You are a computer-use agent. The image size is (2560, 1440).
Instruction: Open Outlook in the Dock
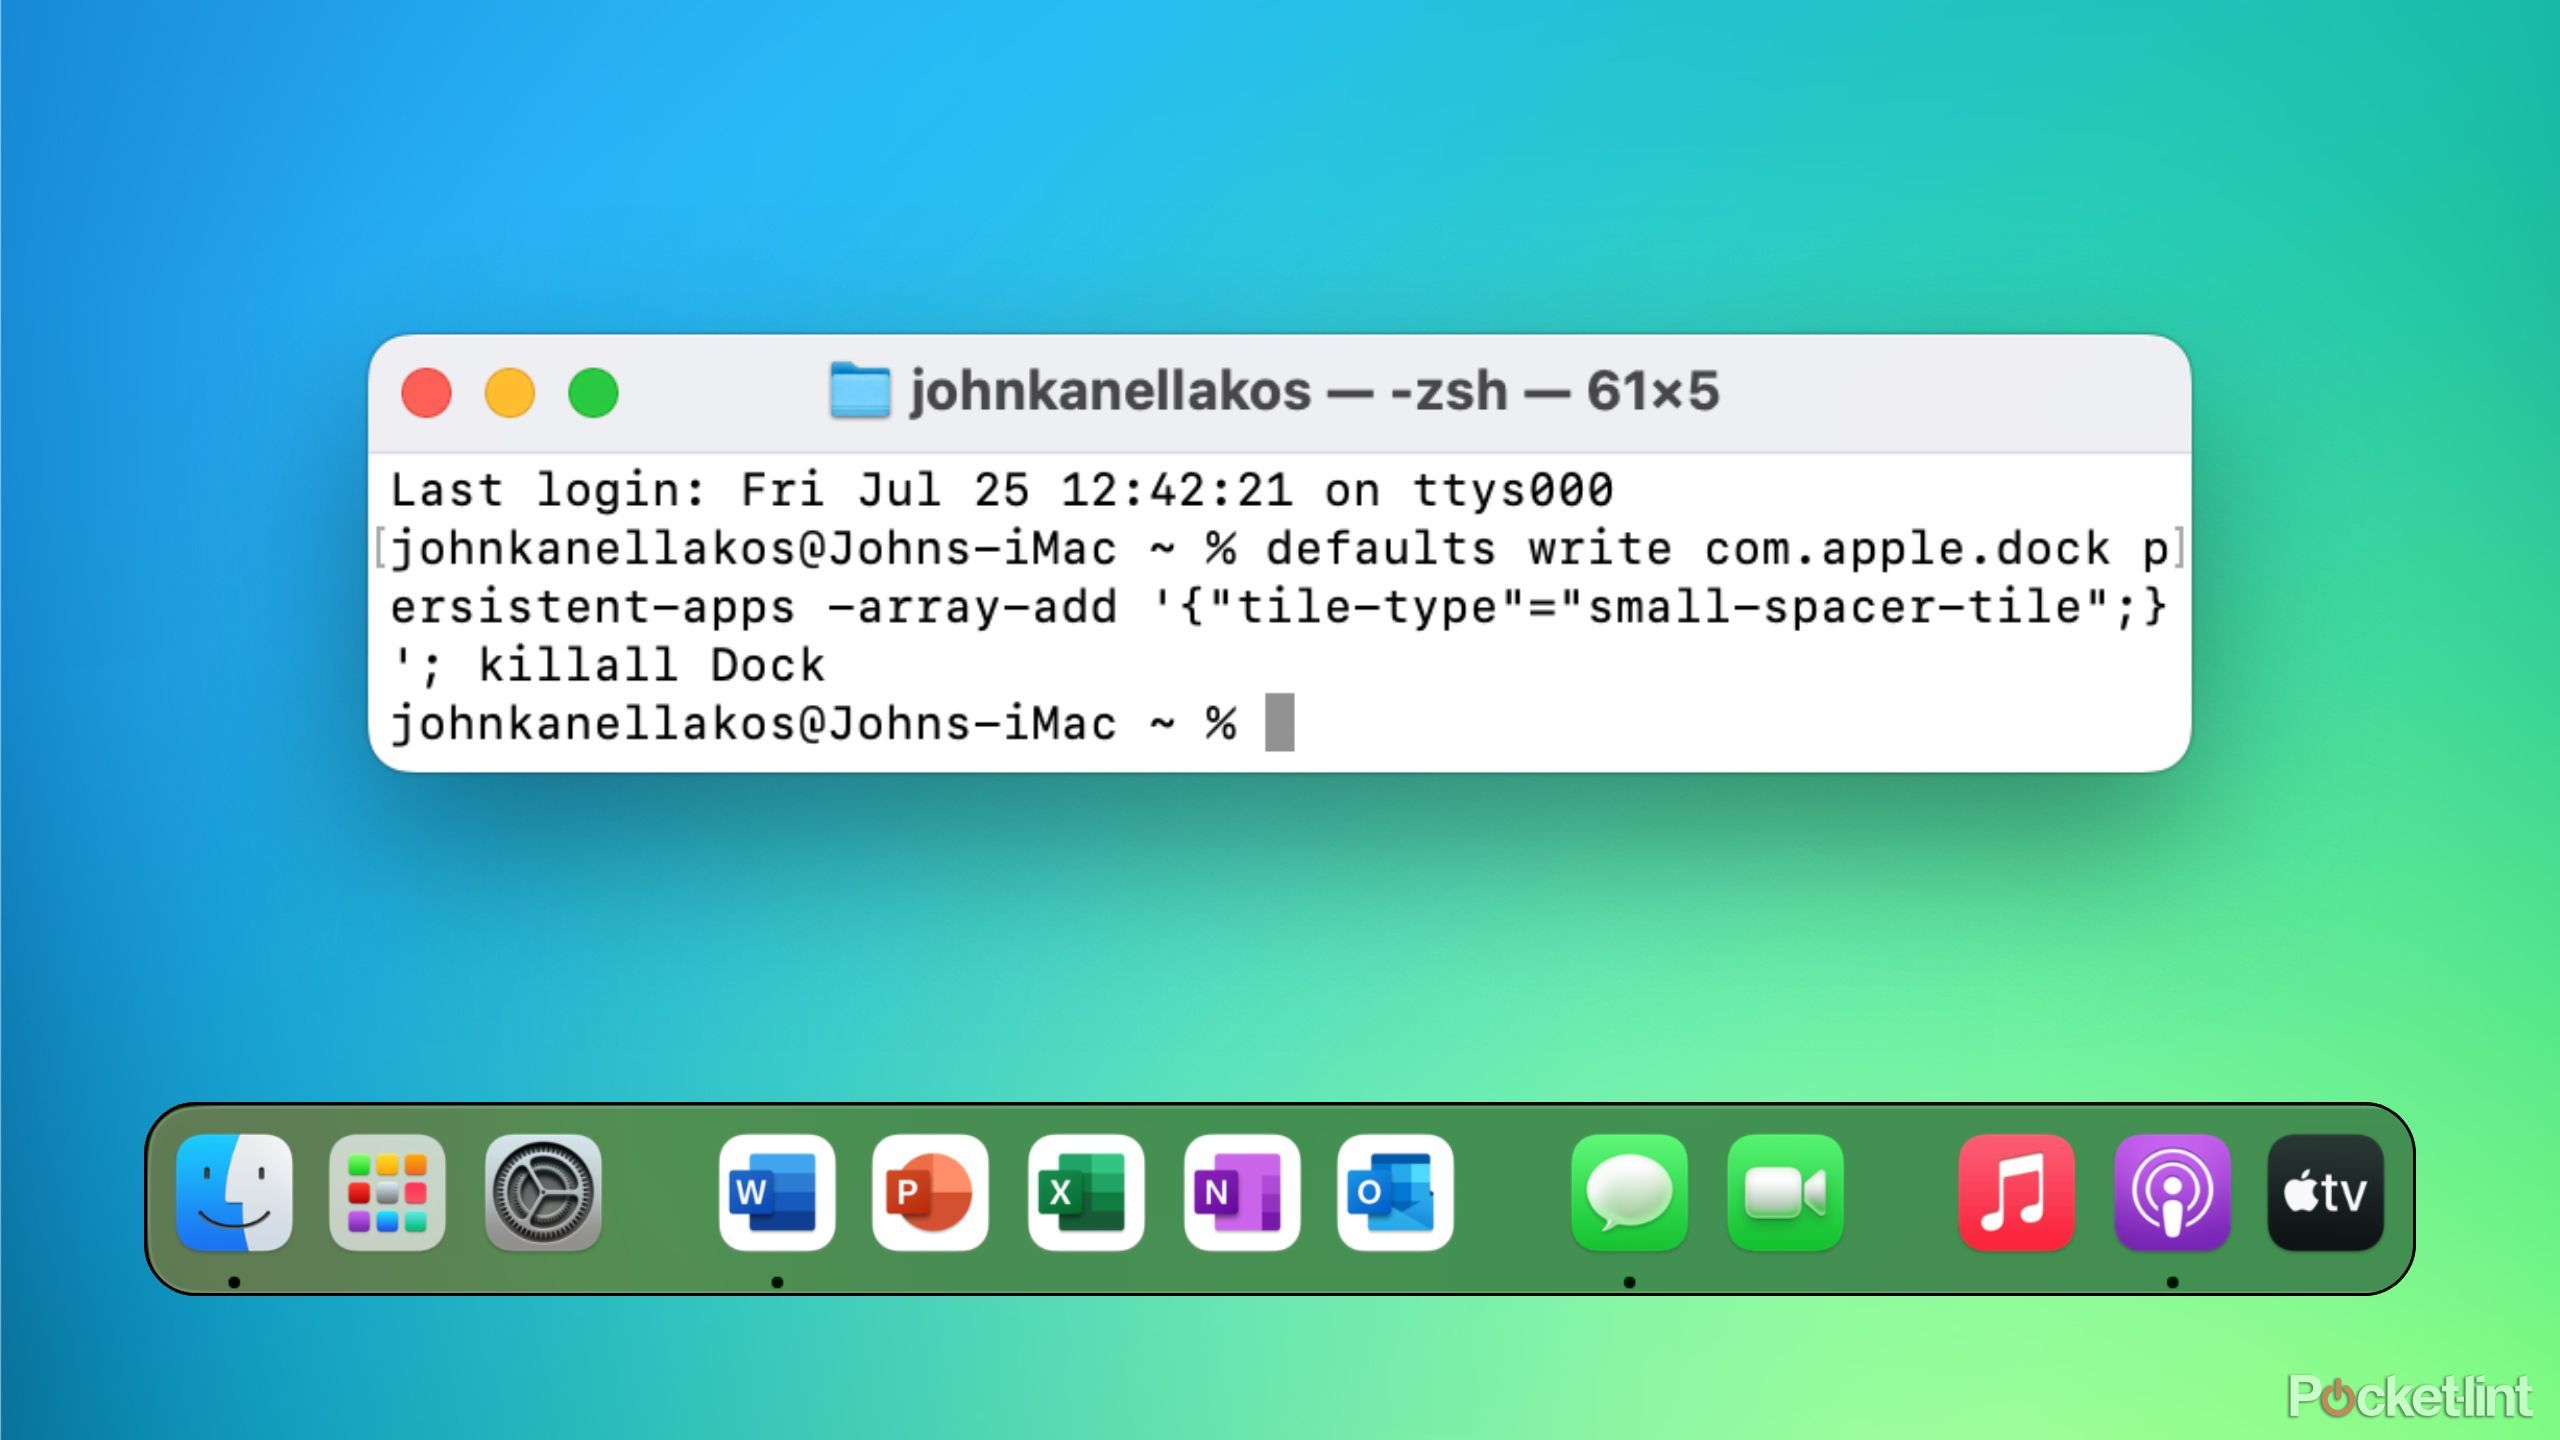click(1395, 1192)
